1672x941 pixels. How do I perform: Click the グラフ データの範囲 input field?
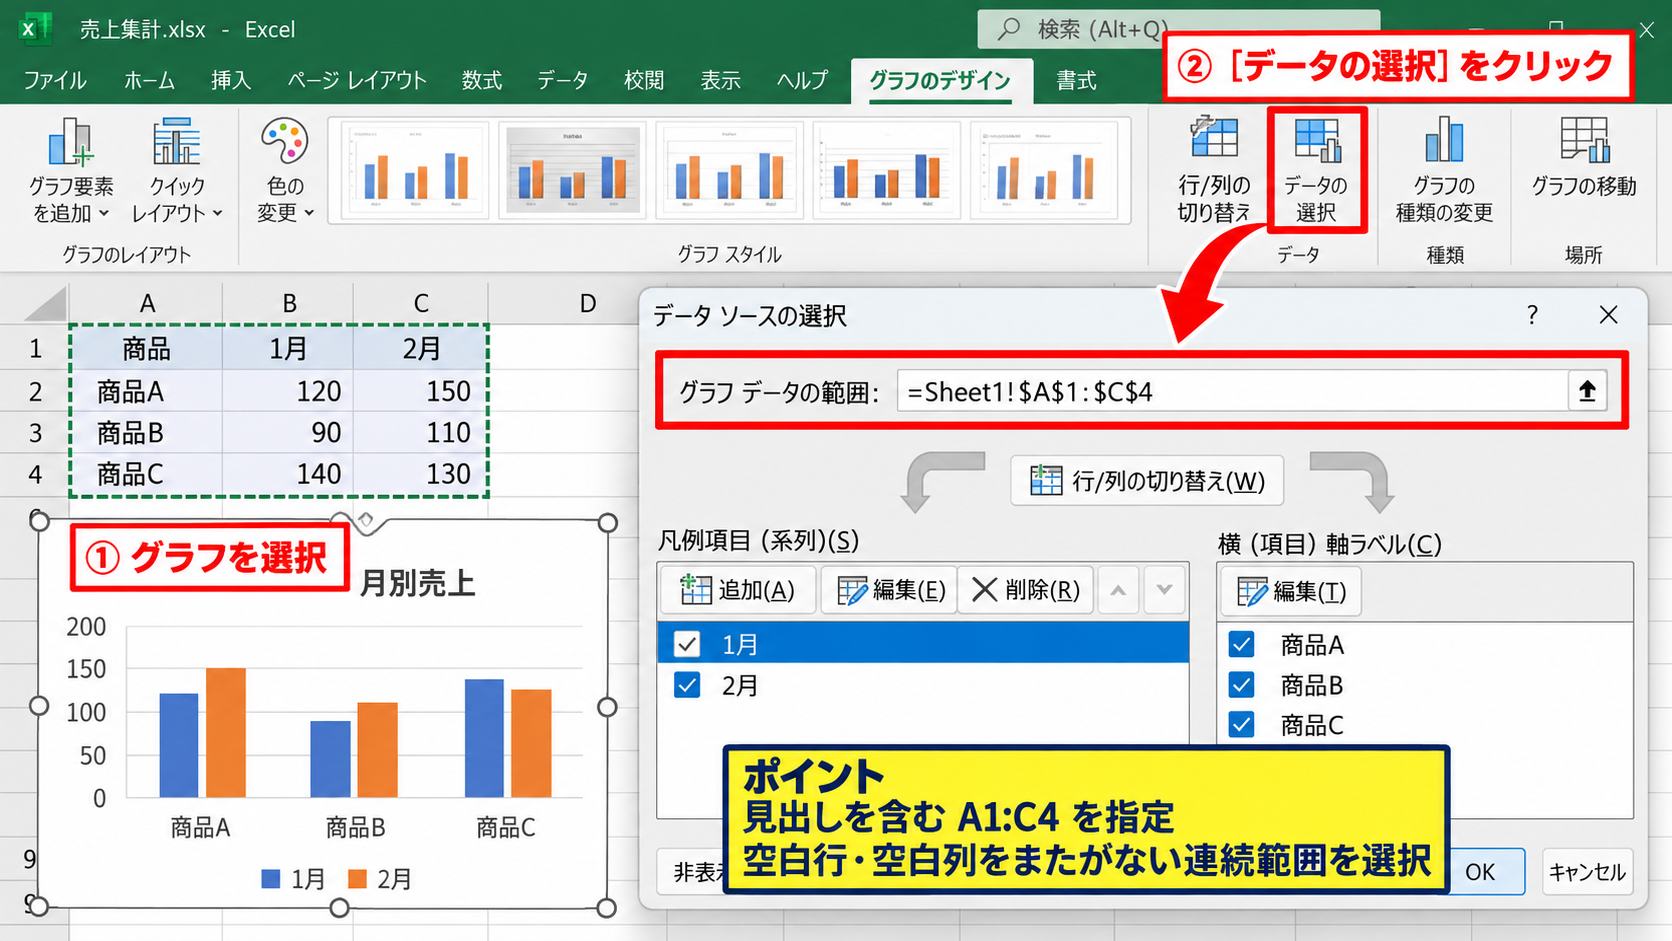pyautogui.click(x=1232, y=391)
